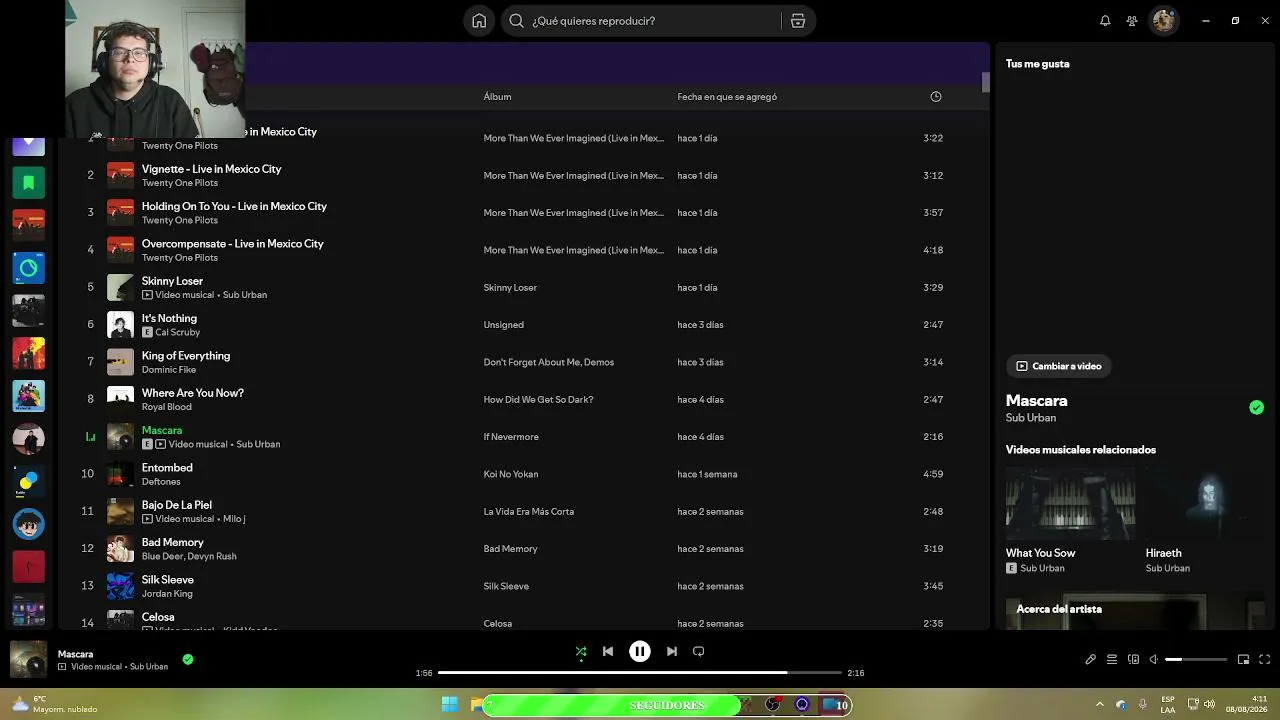The width and height of the screenshot is (1280, 720).
Task: Adjust the volume slider
Action: click(1196, 660)
